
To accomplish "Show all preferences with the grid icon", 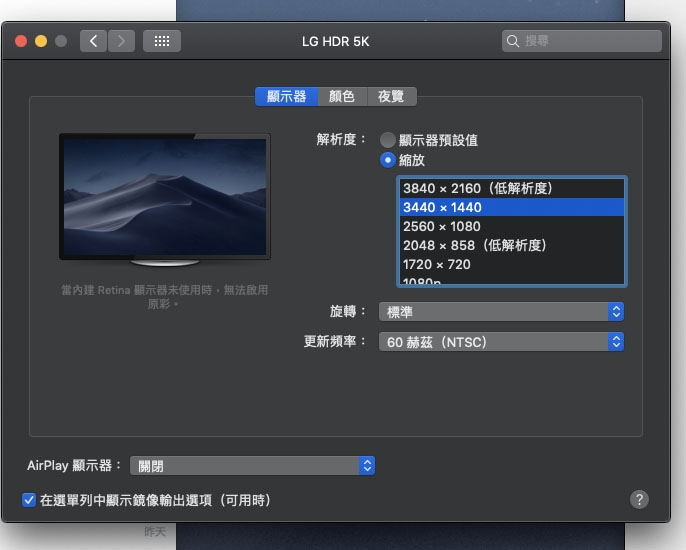I will pyautogui.click(x=162, y=41).
